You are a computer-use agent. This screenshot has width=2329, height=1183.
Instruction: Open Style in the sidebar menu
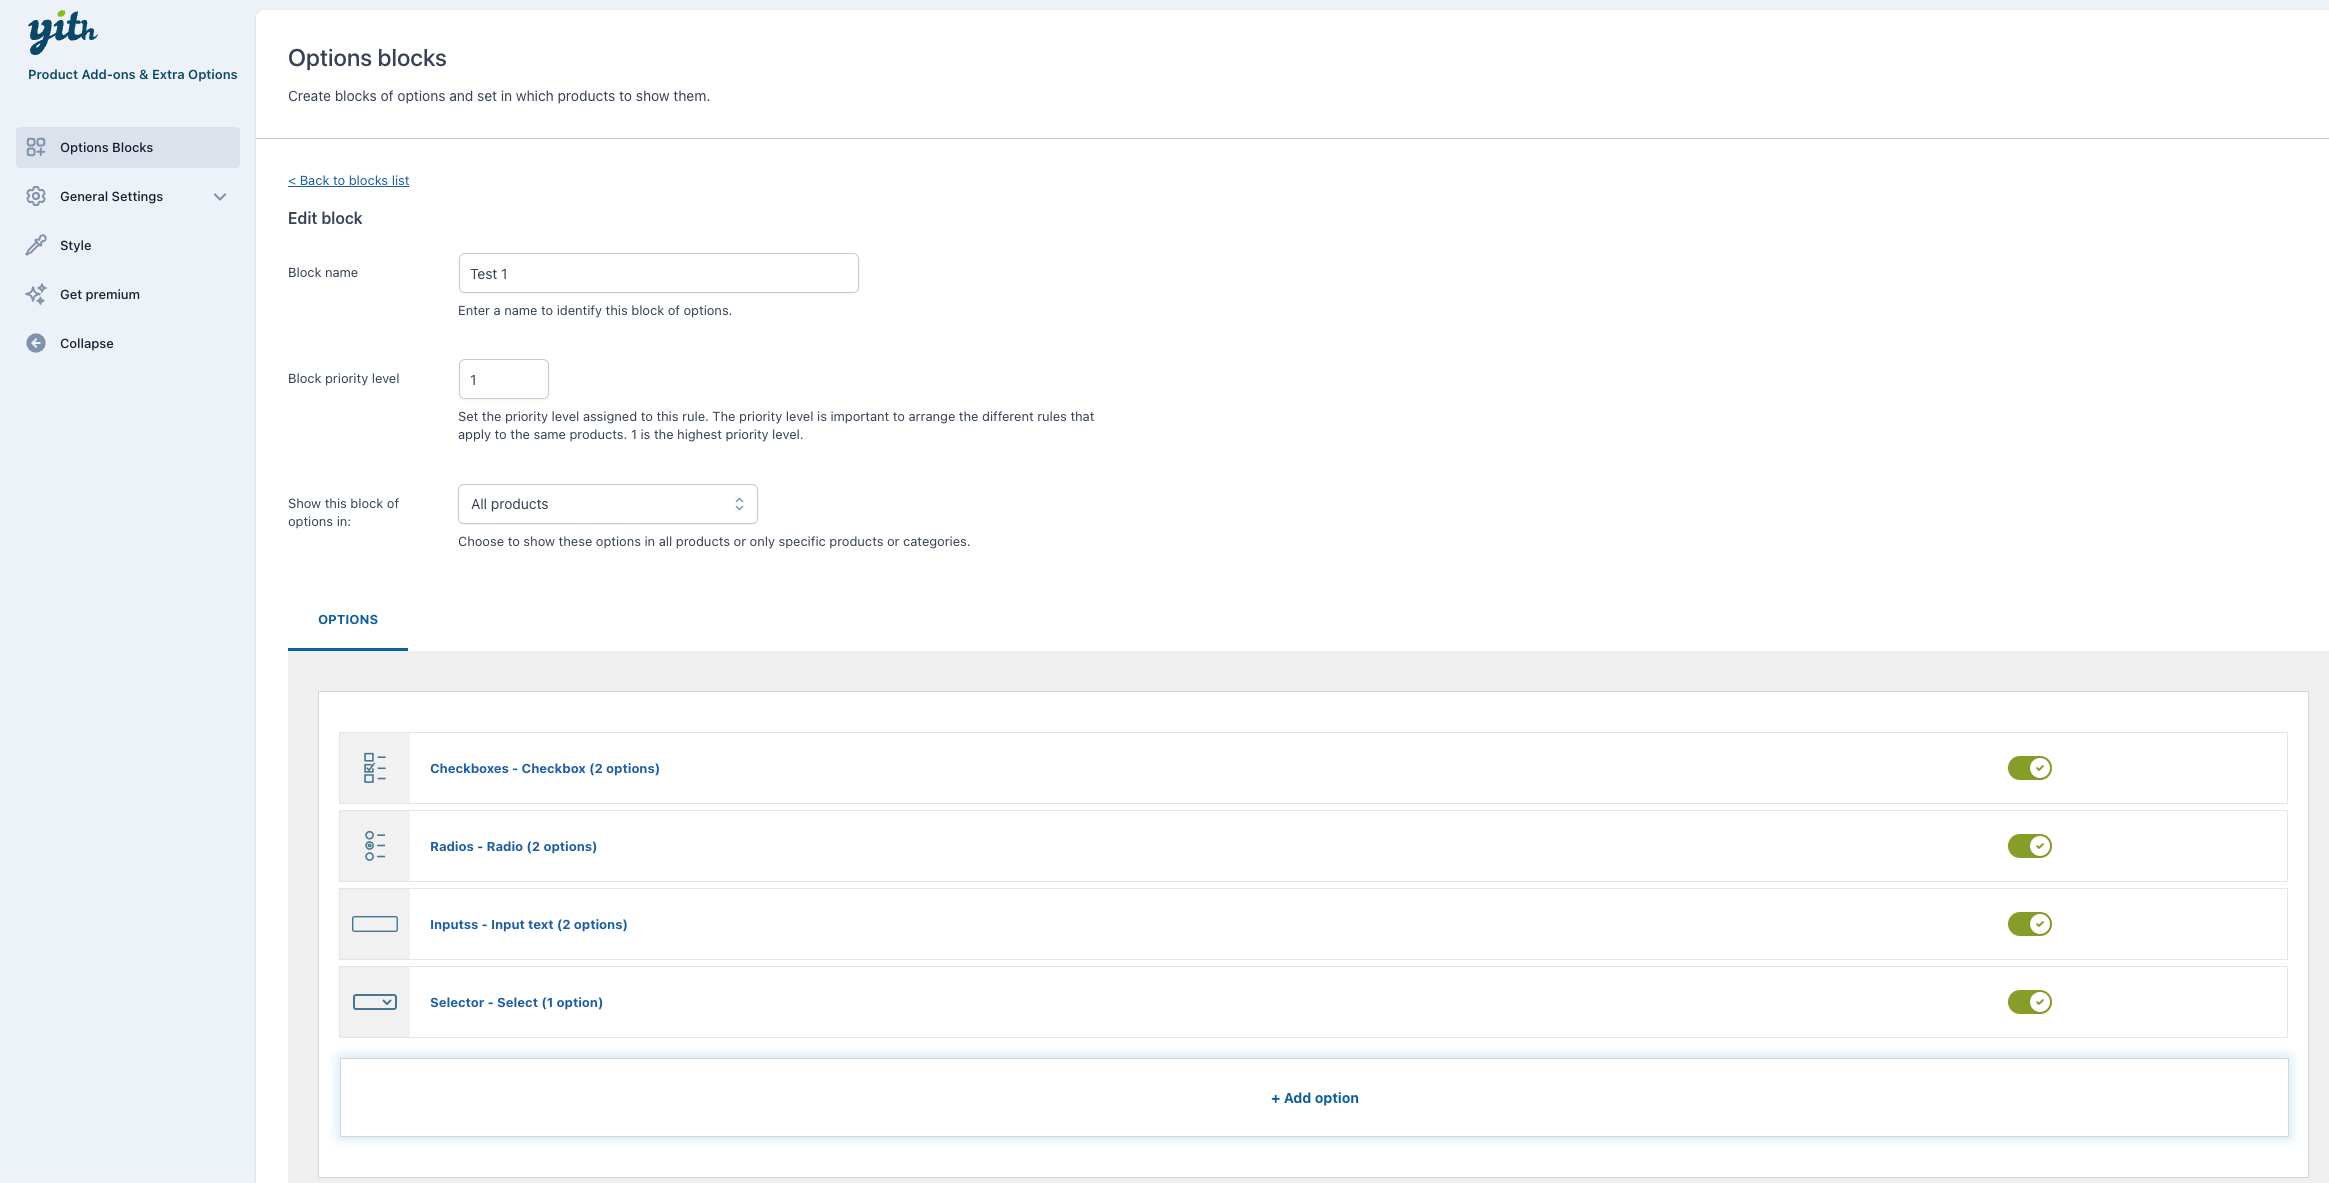point(76,245)
